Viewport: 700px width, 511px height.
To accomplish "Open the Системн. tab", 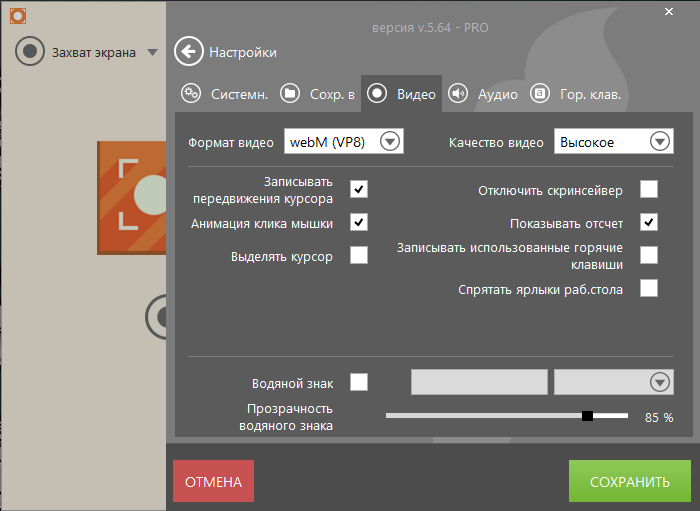I will point(225,94).
